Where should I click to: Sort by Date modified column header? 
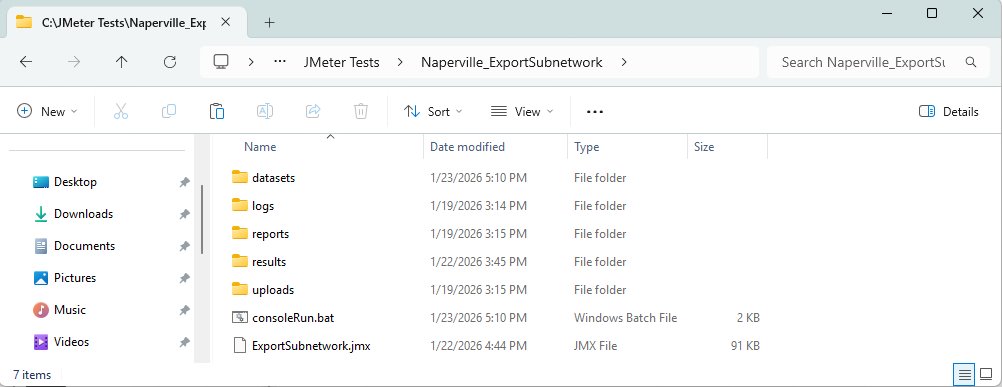pos(467,147)
